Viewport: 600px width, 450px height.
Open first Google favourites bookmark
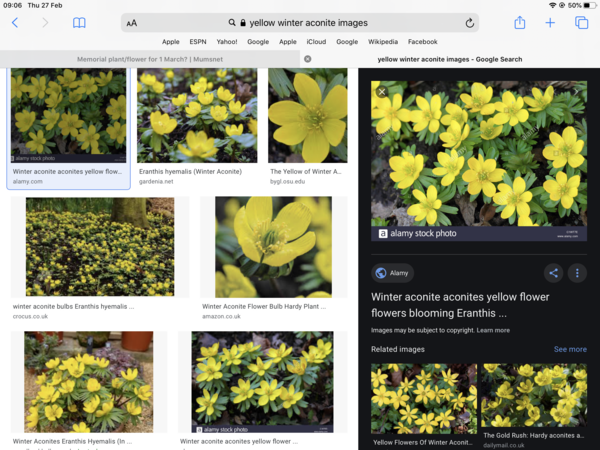[258, 42]
